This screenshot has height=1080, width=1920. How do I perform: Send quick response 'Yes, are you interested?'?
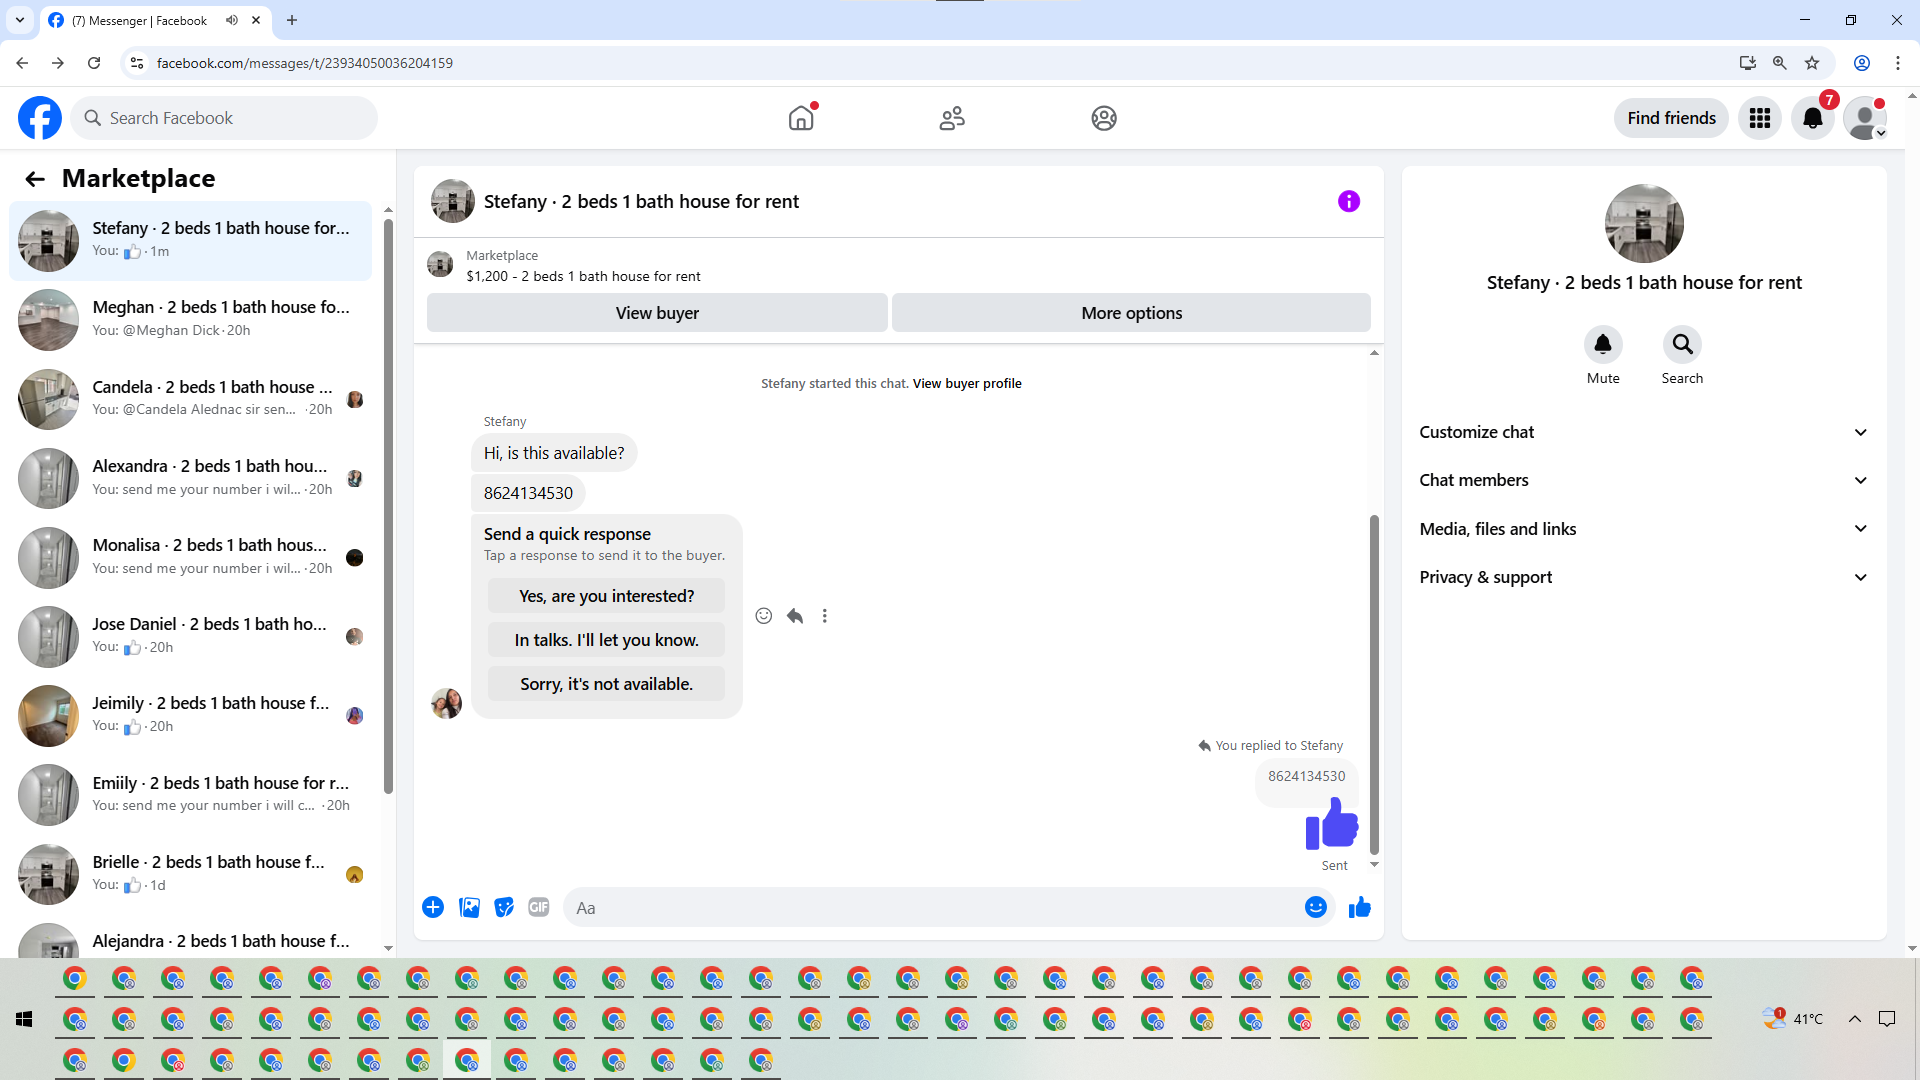coord(606,596)
